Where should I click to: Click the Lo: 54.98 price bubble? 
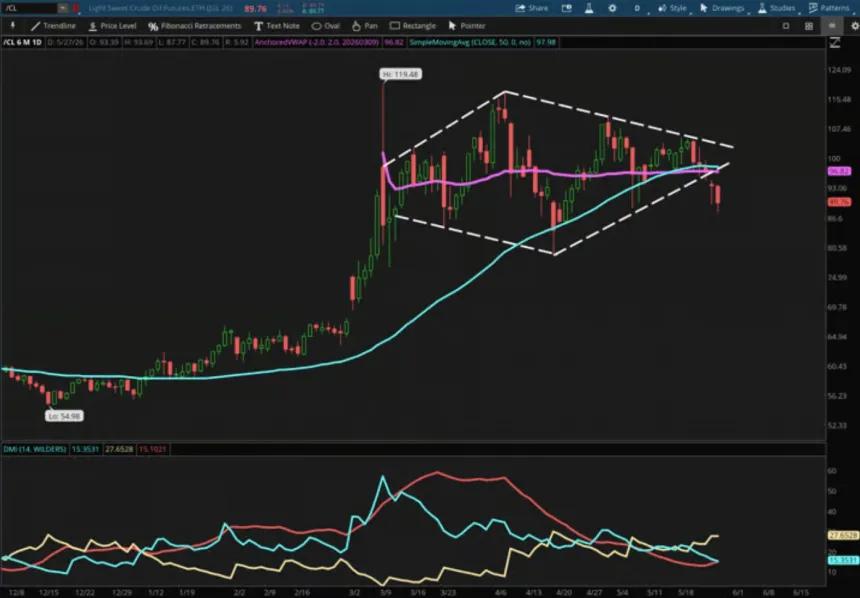pos(64,416)
